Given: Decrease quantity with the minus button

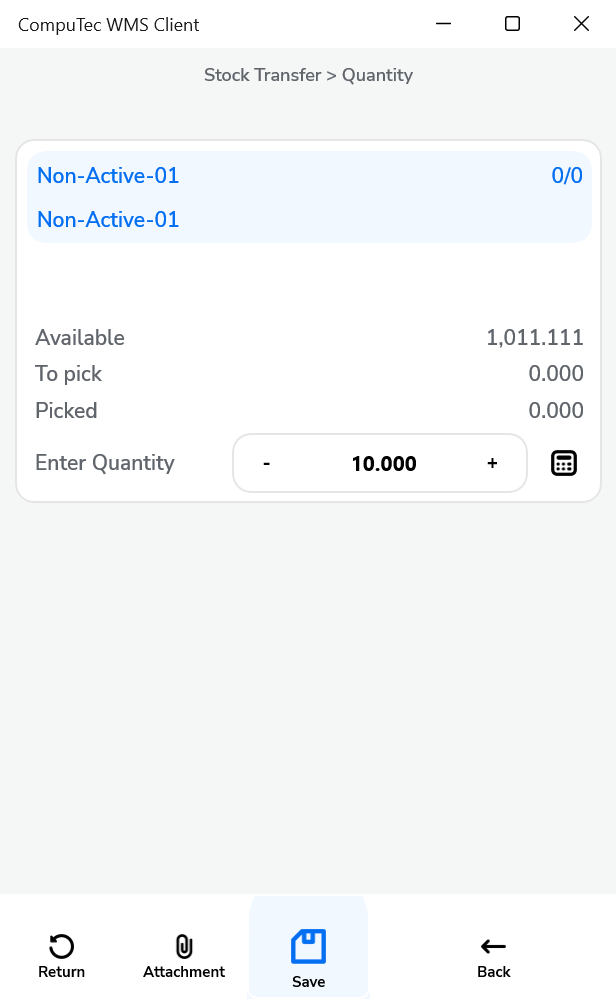Looking at the screenshot, I should click(x=267, y=463).
